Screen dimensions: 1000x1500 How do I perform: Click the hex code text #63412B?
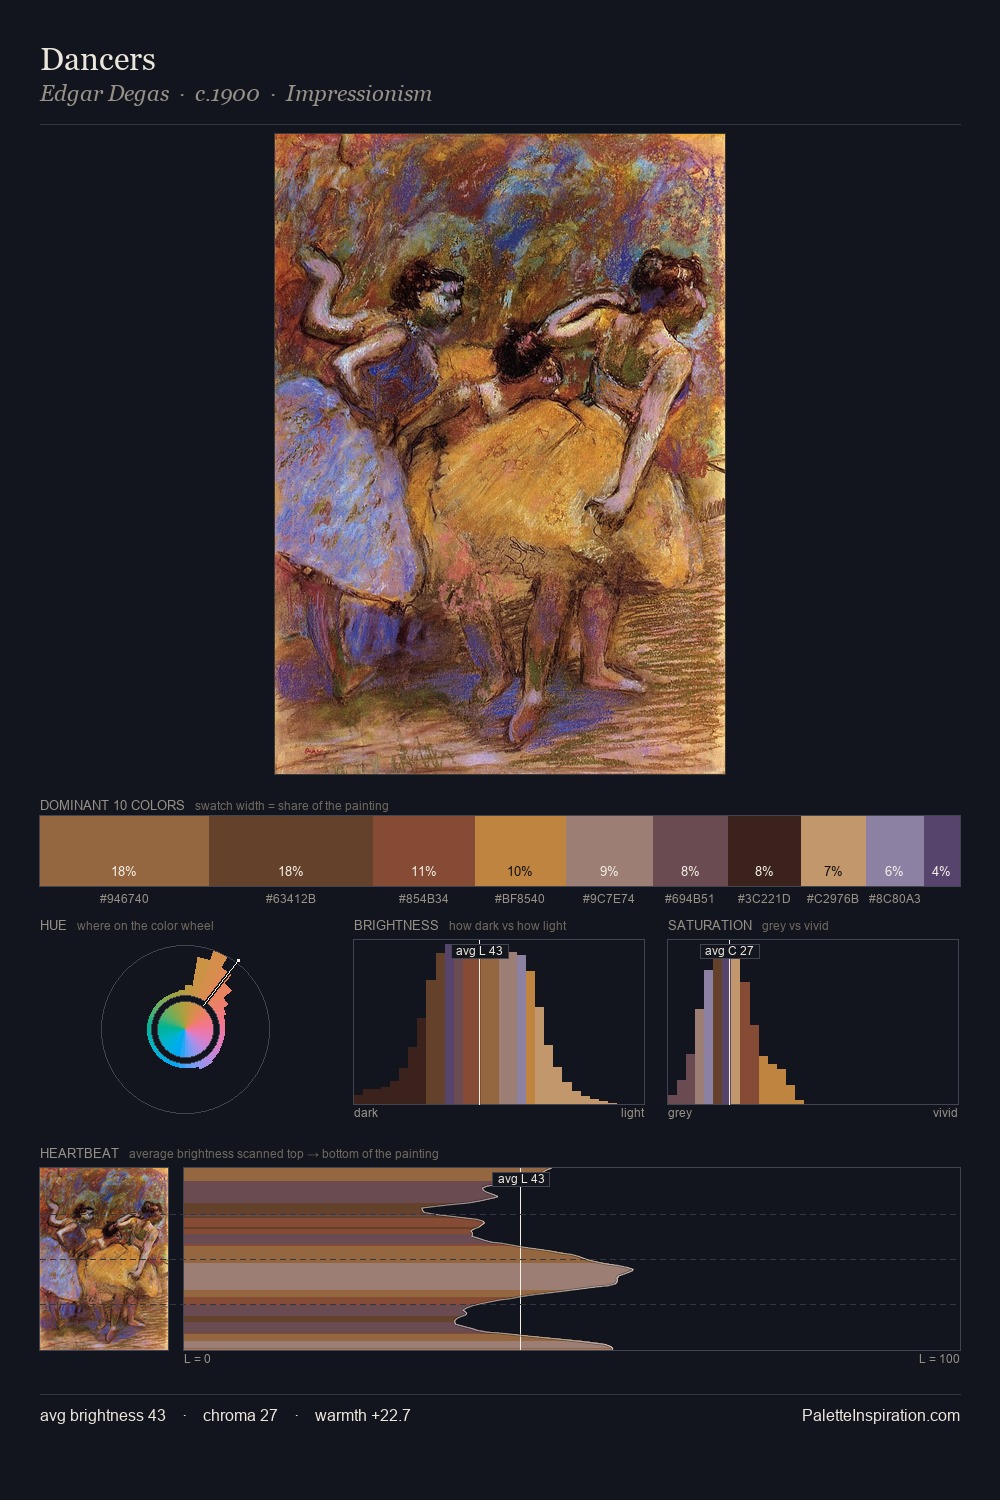click(x=291, y=899)
